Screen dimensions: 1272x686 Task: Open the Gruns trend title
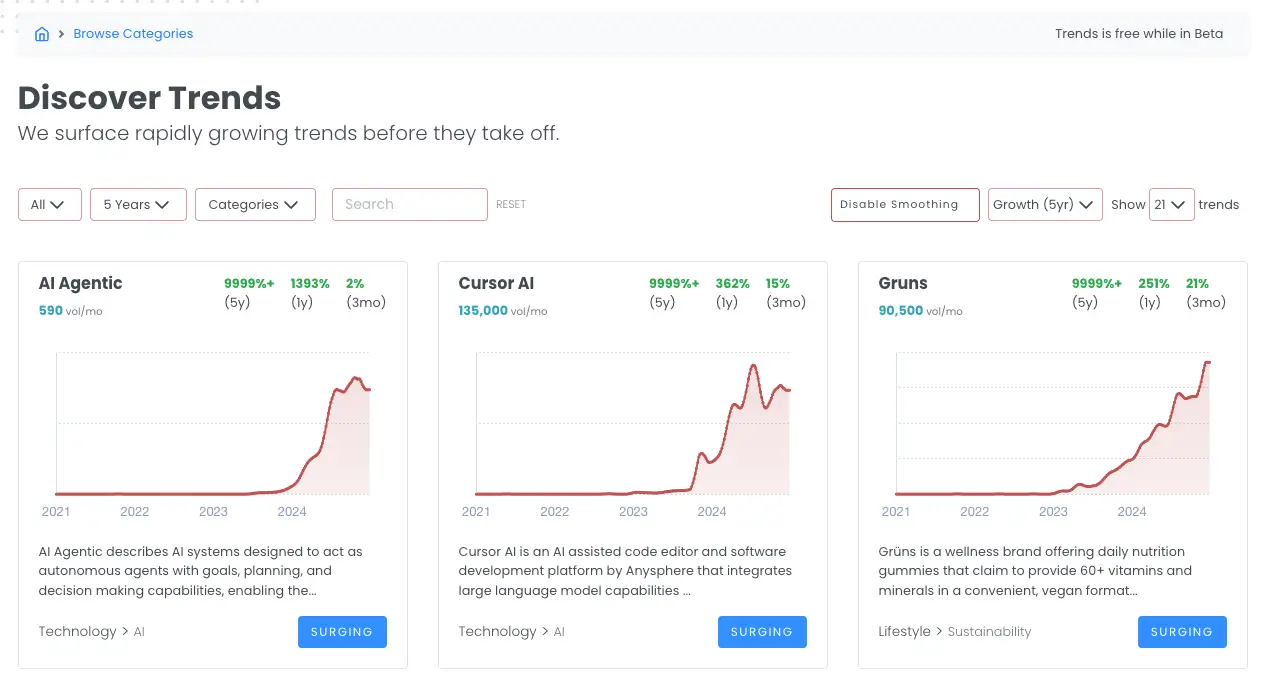tap(903, 284)
